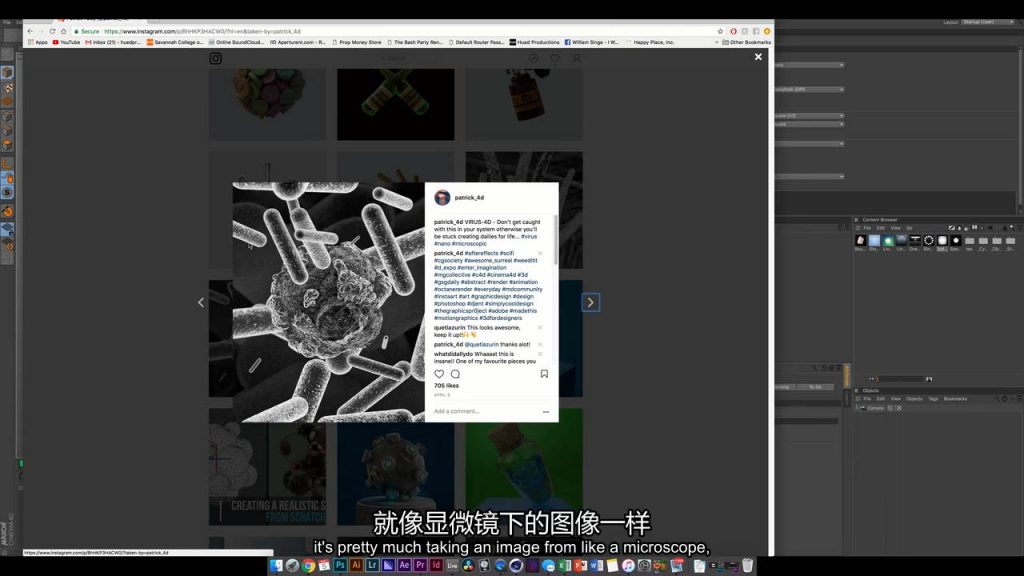The height and width of the screenshot is (576, 1024).
Task: Launch Lightroom from the Dock
Action: click(x=372, y=566)
